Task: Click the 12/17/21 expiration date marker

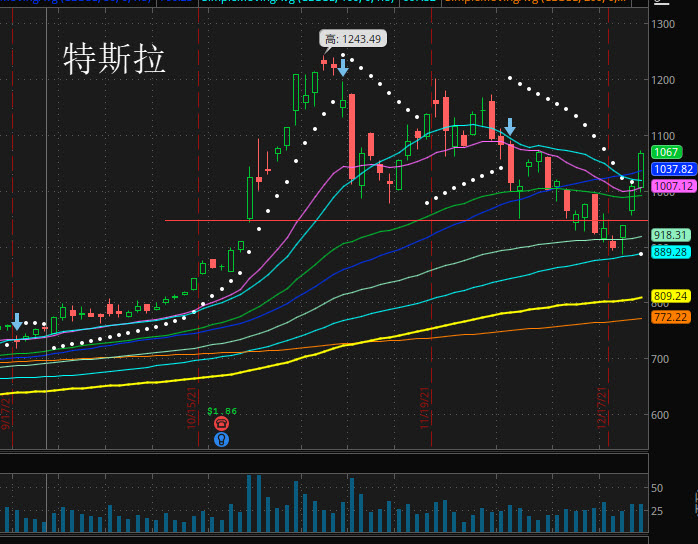Action: [x=602, y=408]
